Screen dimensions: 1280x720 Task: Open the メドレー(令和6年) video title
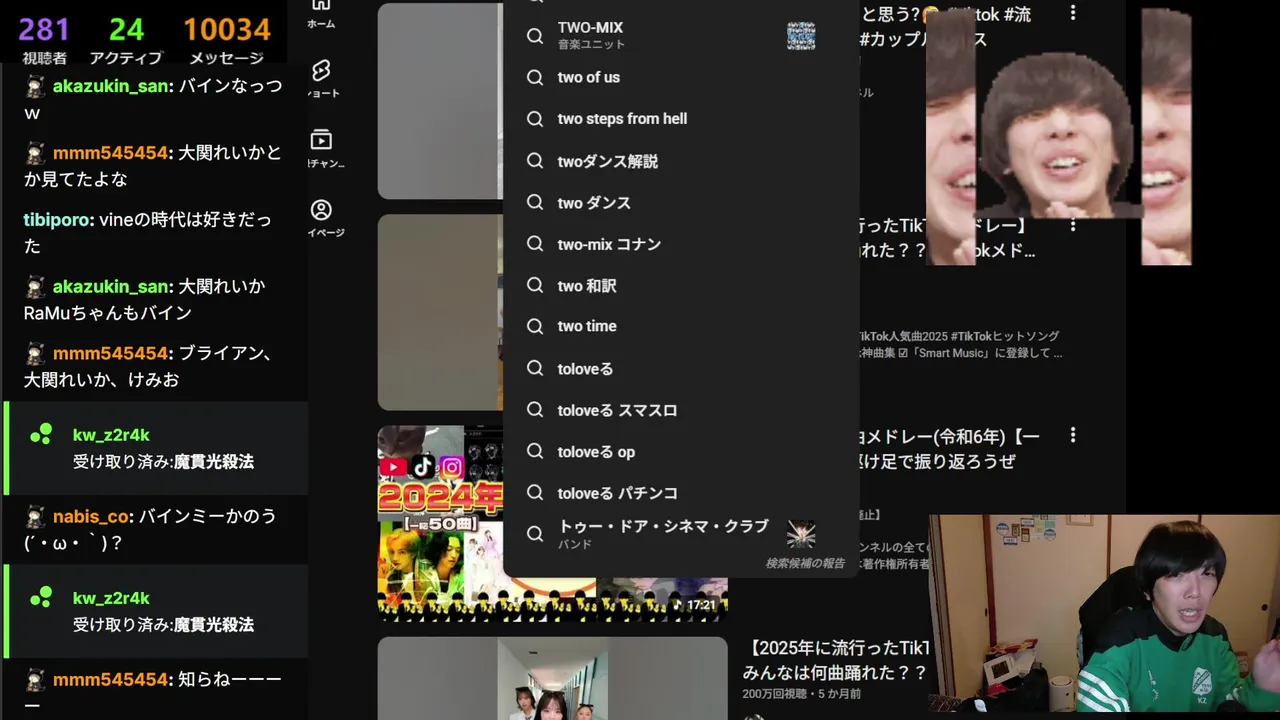[x=949, y=449]
